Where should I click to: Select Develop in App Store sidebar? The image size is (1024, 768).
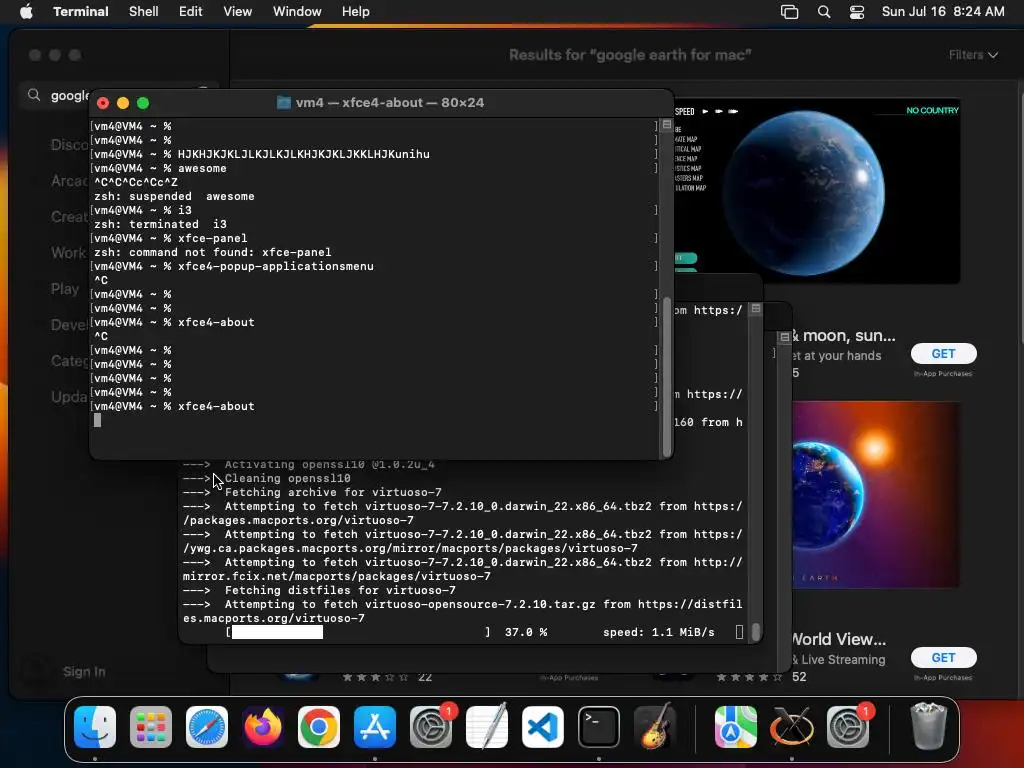[69, 325]
